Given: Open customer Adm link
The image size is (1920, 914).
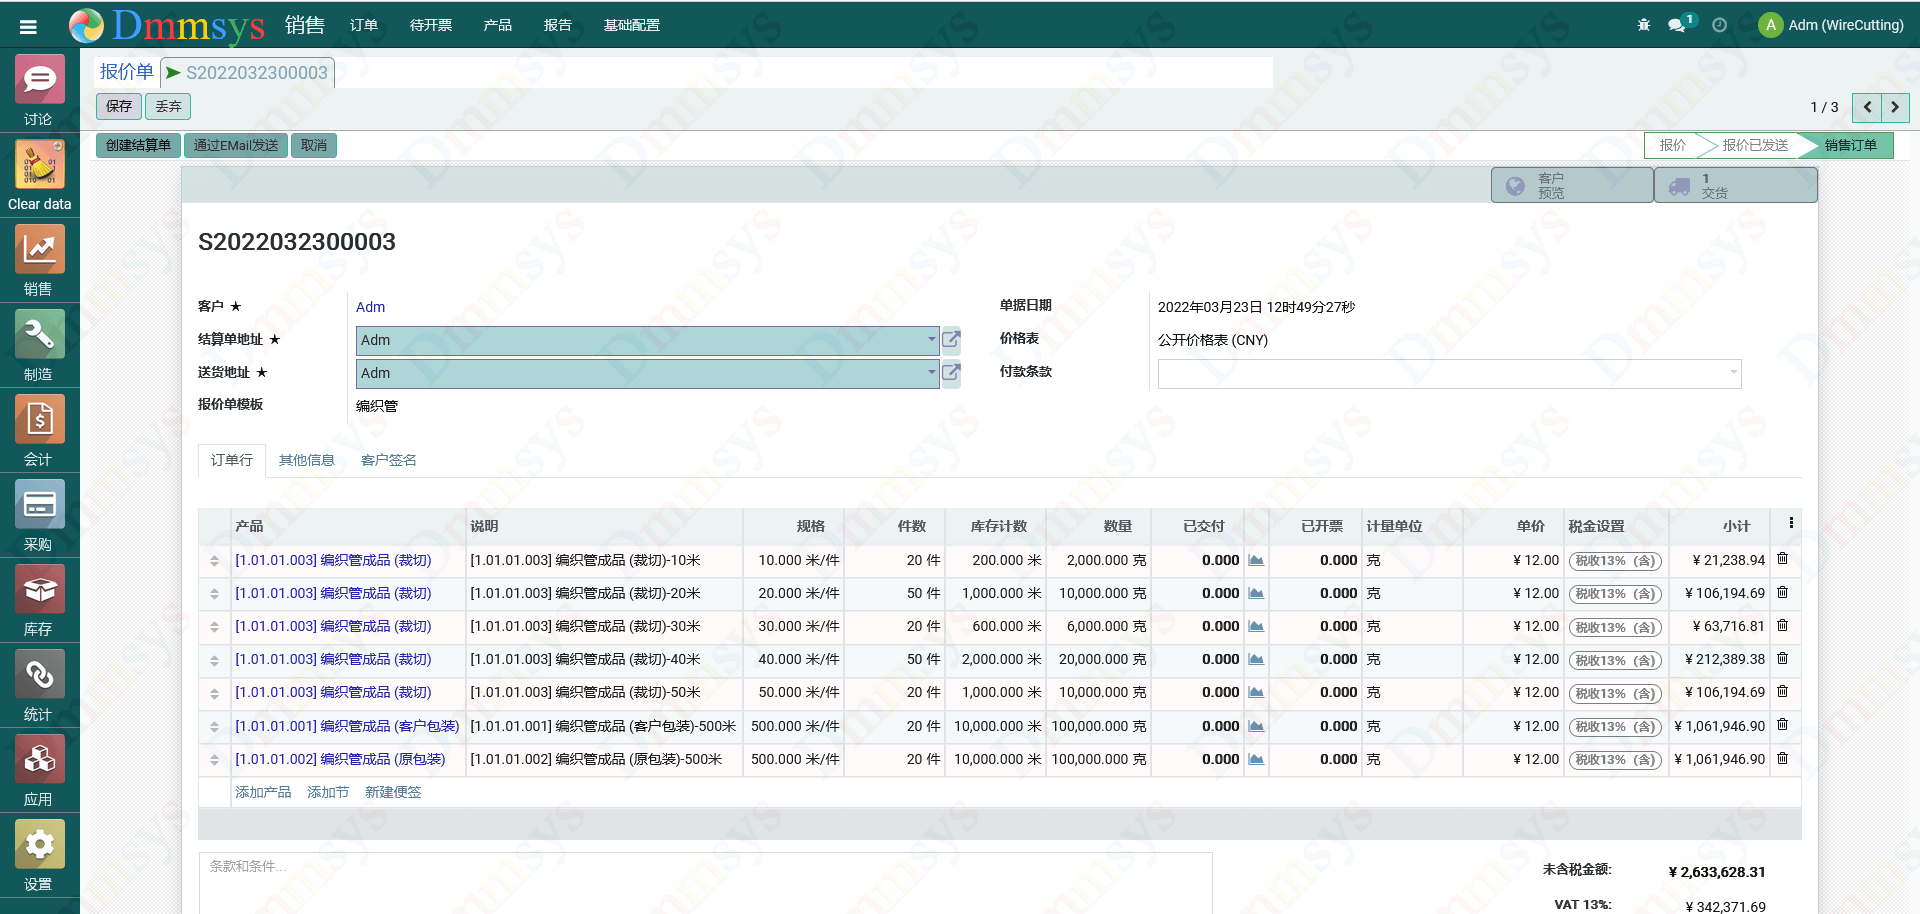Looking at the screenshot, I should point(370,307).
